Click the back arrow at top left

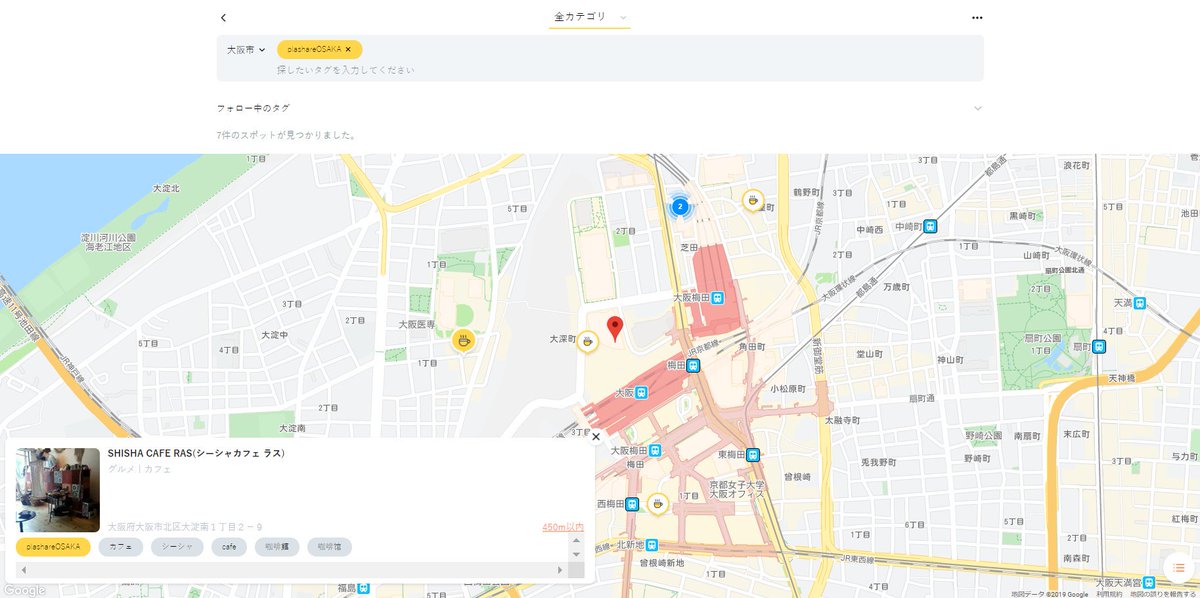coord(223,17)
